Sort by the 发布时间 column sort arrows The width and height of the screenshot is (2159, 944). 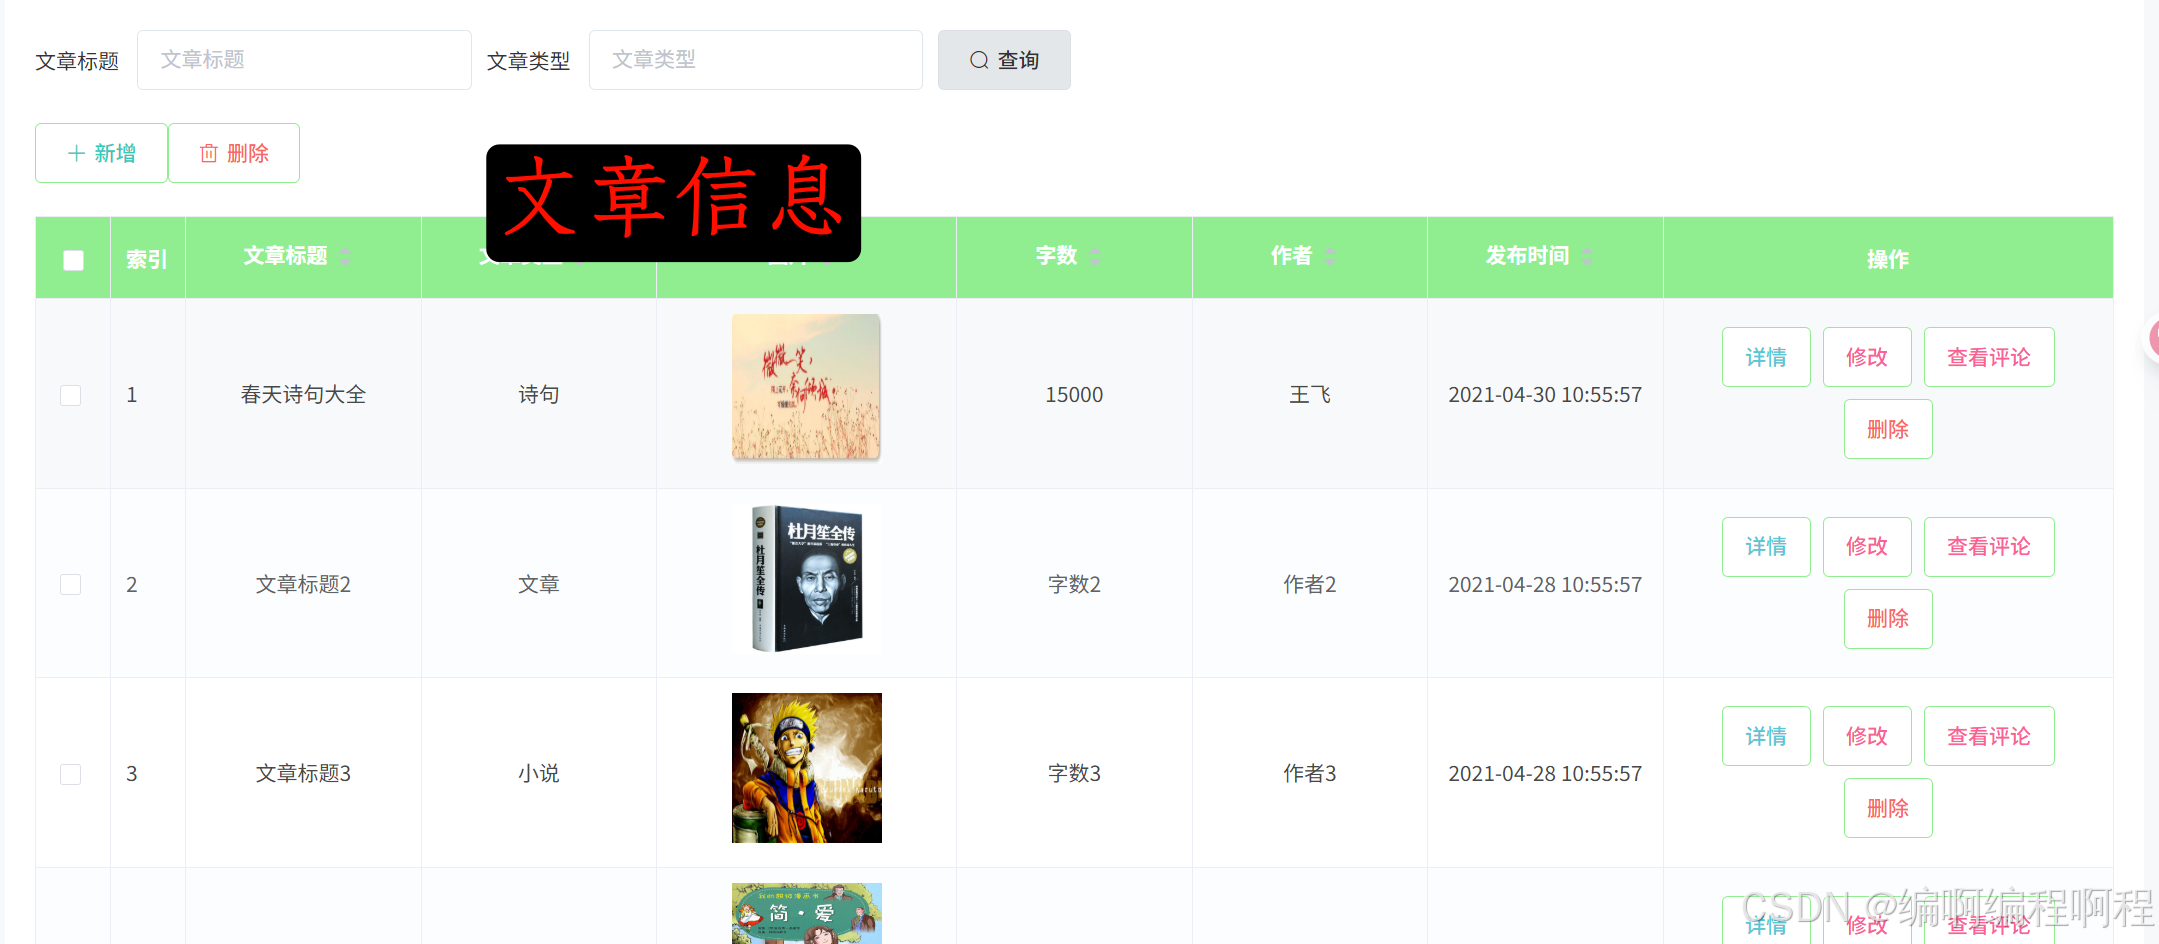click(1587, 257)
